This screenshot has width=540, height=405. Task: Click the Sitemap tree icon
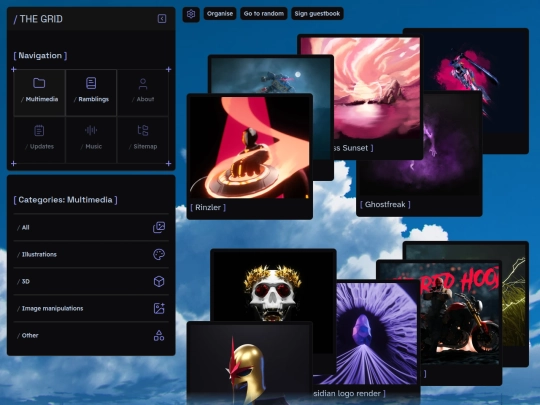143,131
